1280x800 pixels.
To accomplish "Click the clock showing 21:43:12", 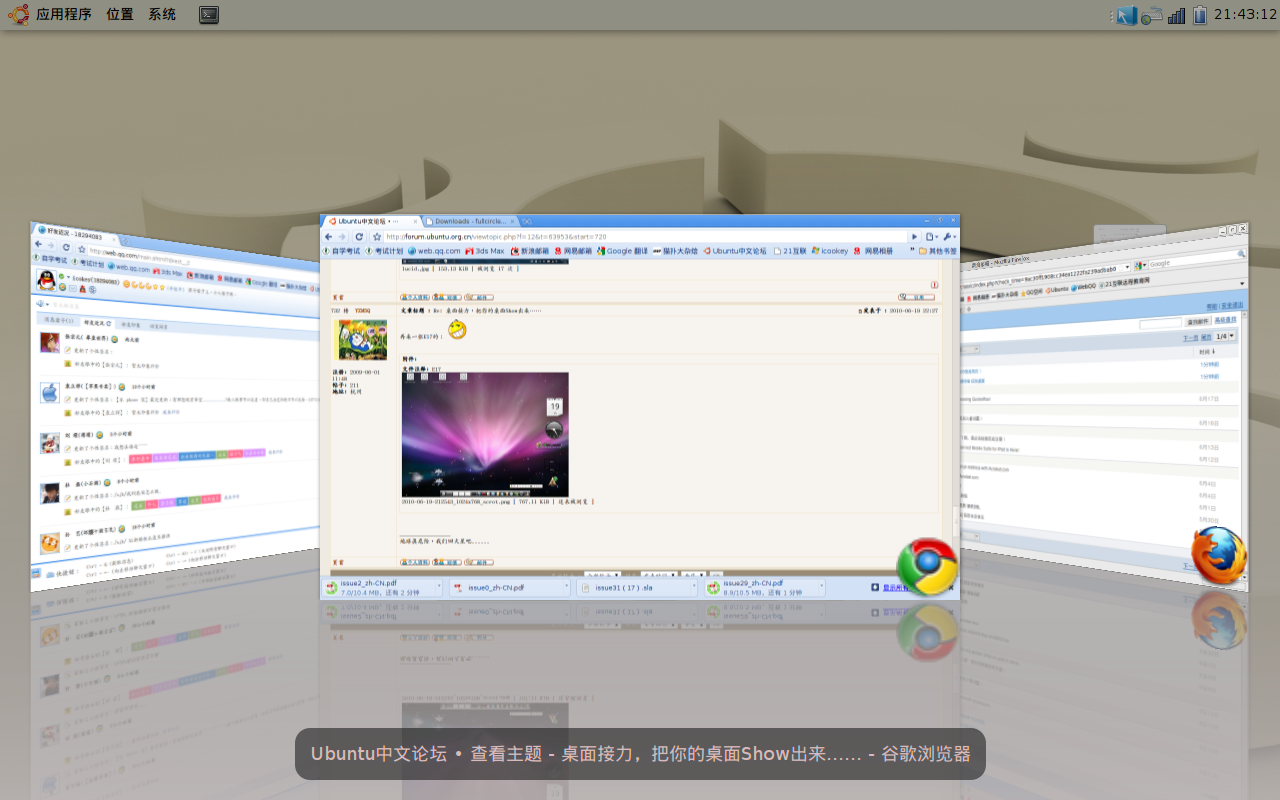I will pos(1245,14).
